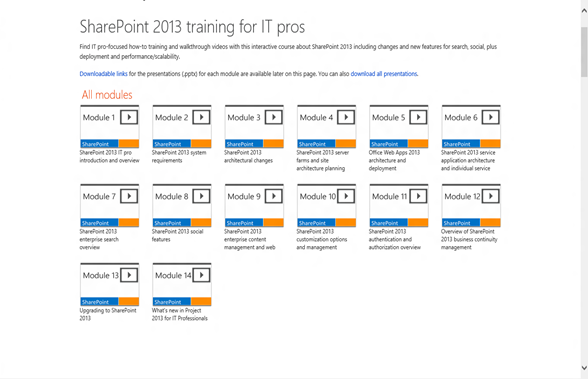Click the vertical scrollbar thumb
The width and height of the screenshot is (588, 379).
pos(584,52)
